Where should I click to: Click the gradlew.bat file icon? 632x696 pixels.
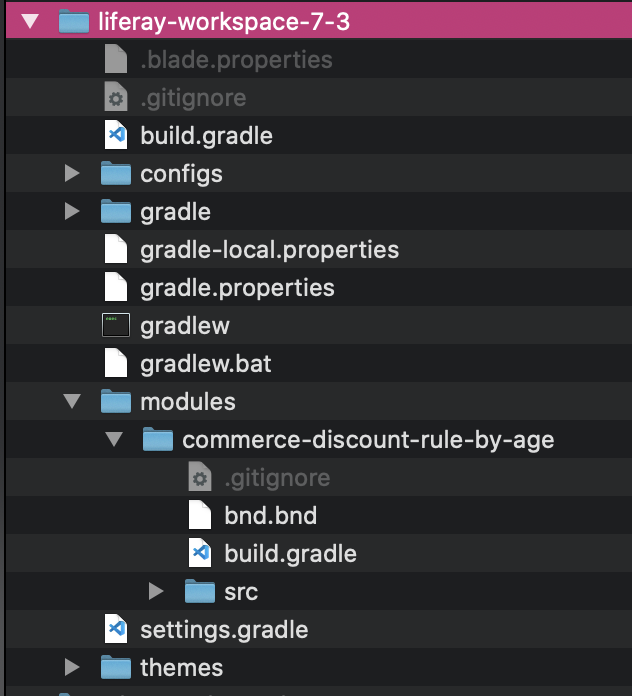116,363
